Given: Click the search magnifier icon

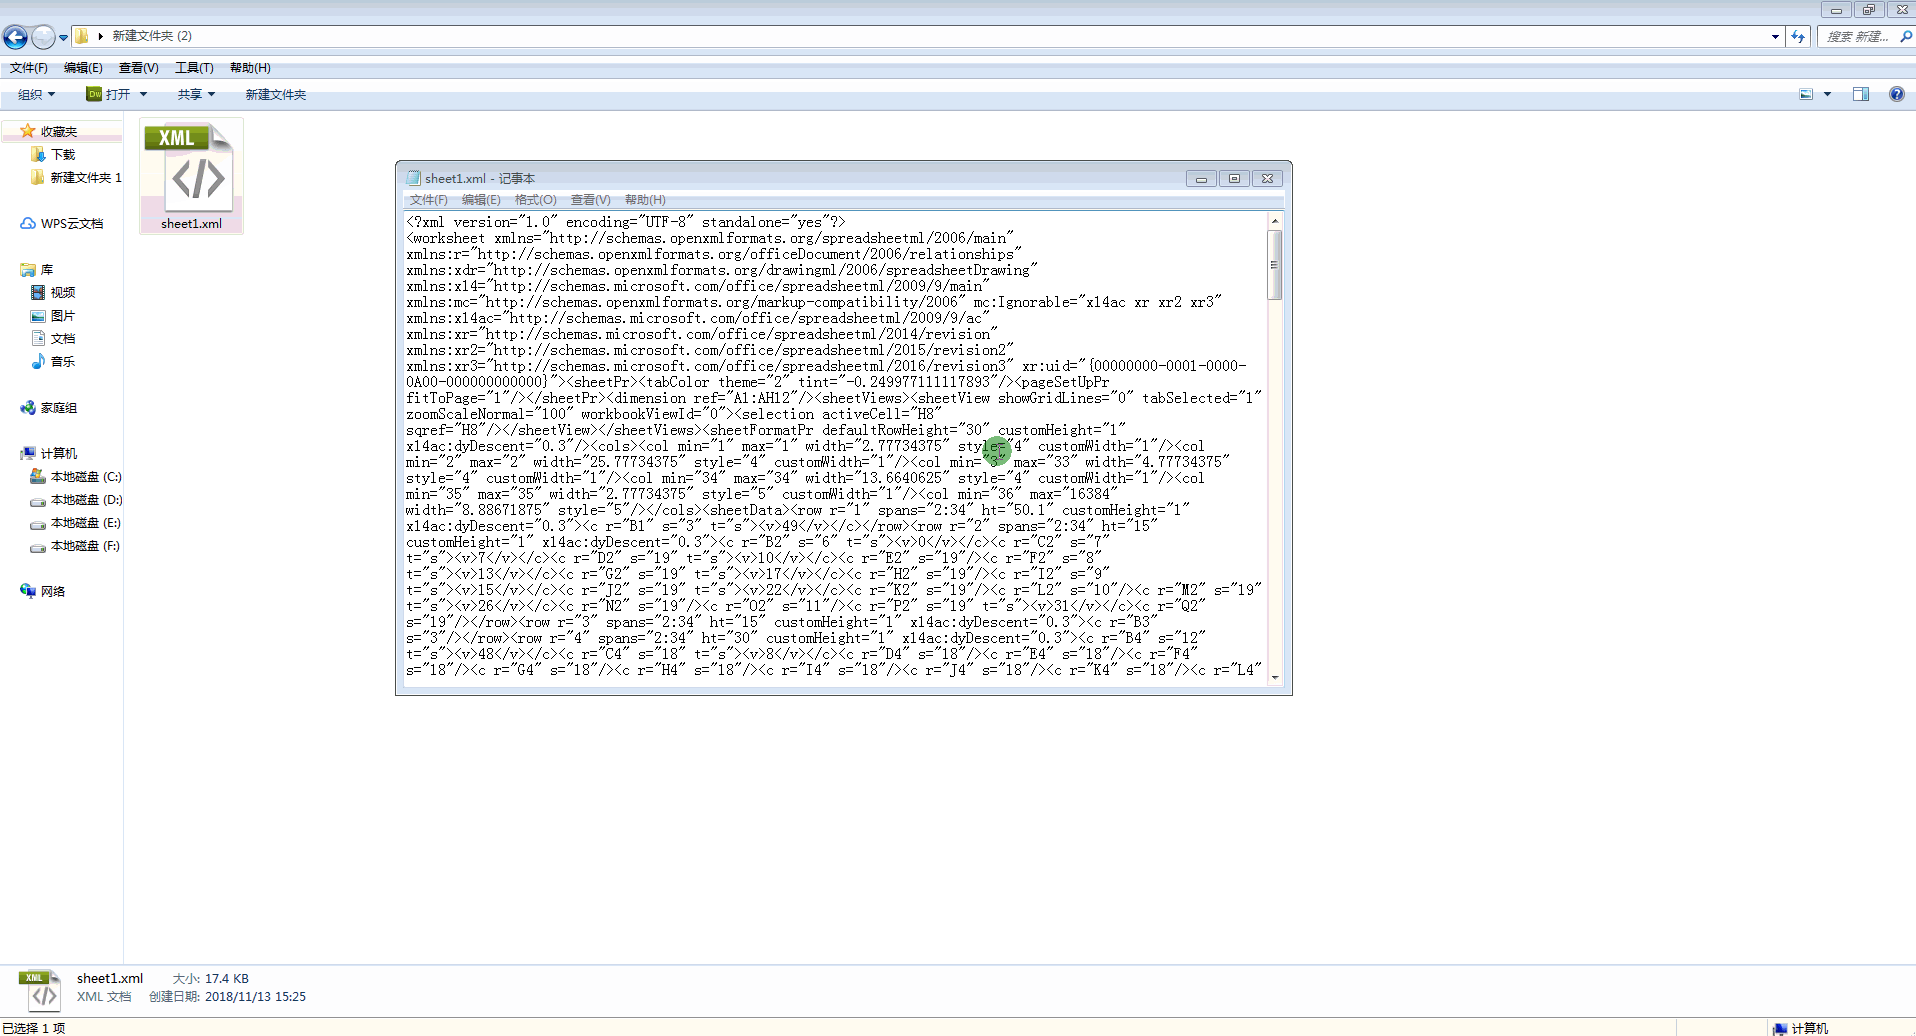Looking at the screenshot, I should coord(1906,36).
